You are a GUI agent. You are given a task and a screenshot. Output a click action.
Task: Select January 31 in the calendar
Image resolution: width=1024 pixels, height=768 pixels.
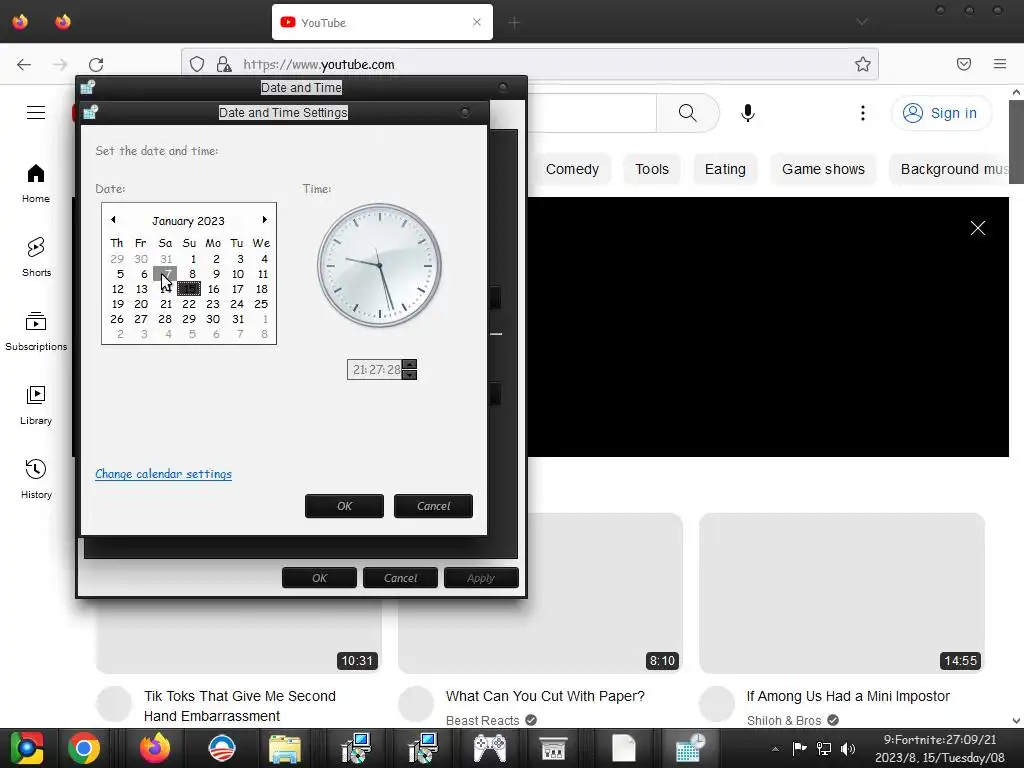(238, 319)
